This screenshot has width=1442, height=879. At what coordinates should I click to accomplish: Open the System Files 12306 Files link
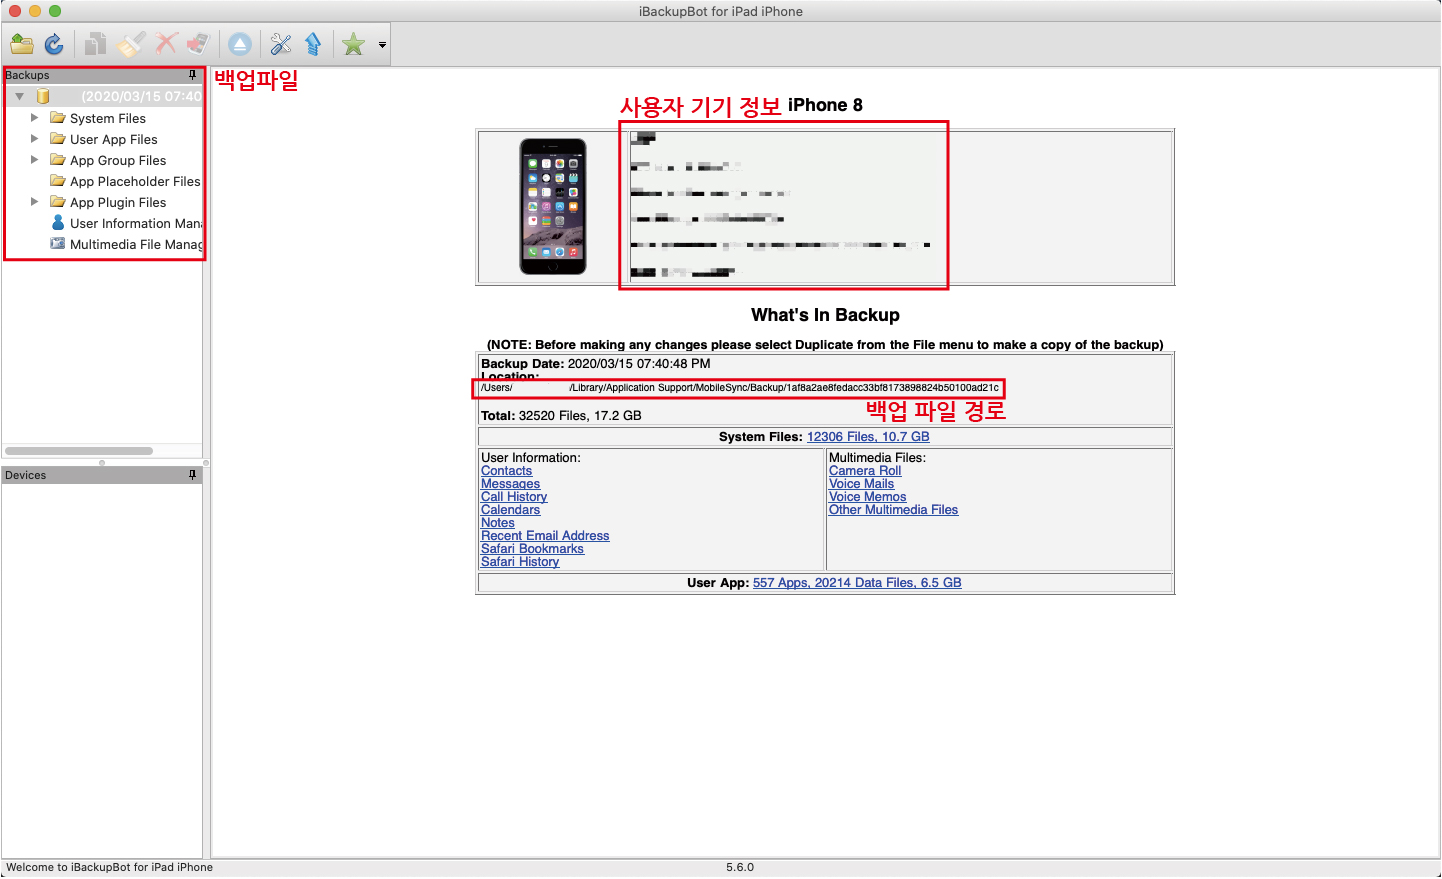click(x=868, y=437)
